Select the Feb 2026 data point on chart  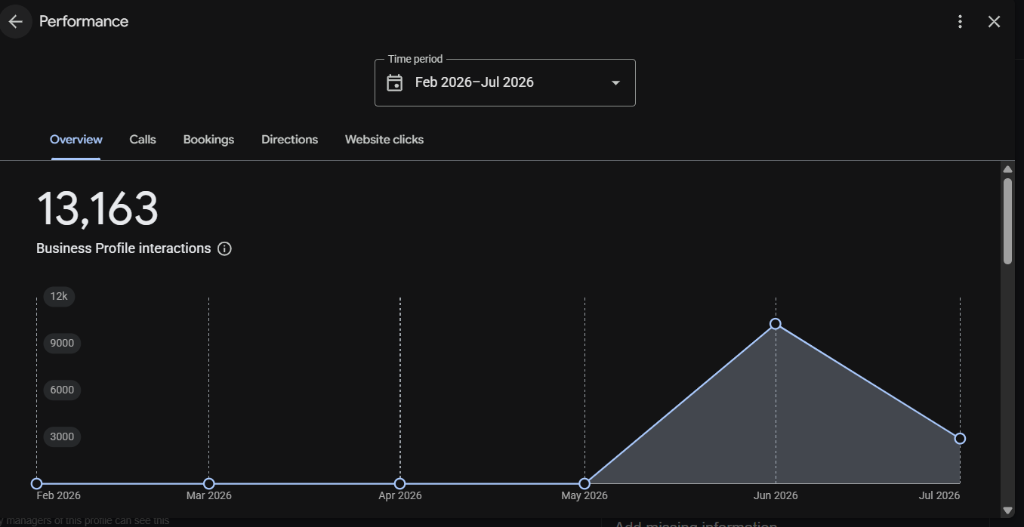pyautogui.click(x=37, y=484)
